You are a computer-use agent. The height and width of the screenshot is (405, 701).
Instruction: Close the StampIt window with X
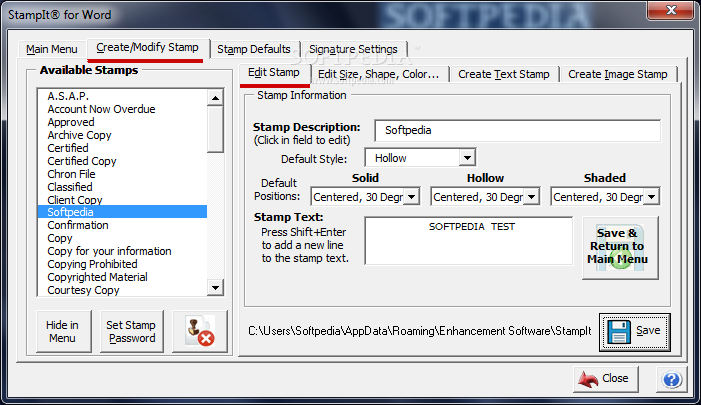click(671, 10)
